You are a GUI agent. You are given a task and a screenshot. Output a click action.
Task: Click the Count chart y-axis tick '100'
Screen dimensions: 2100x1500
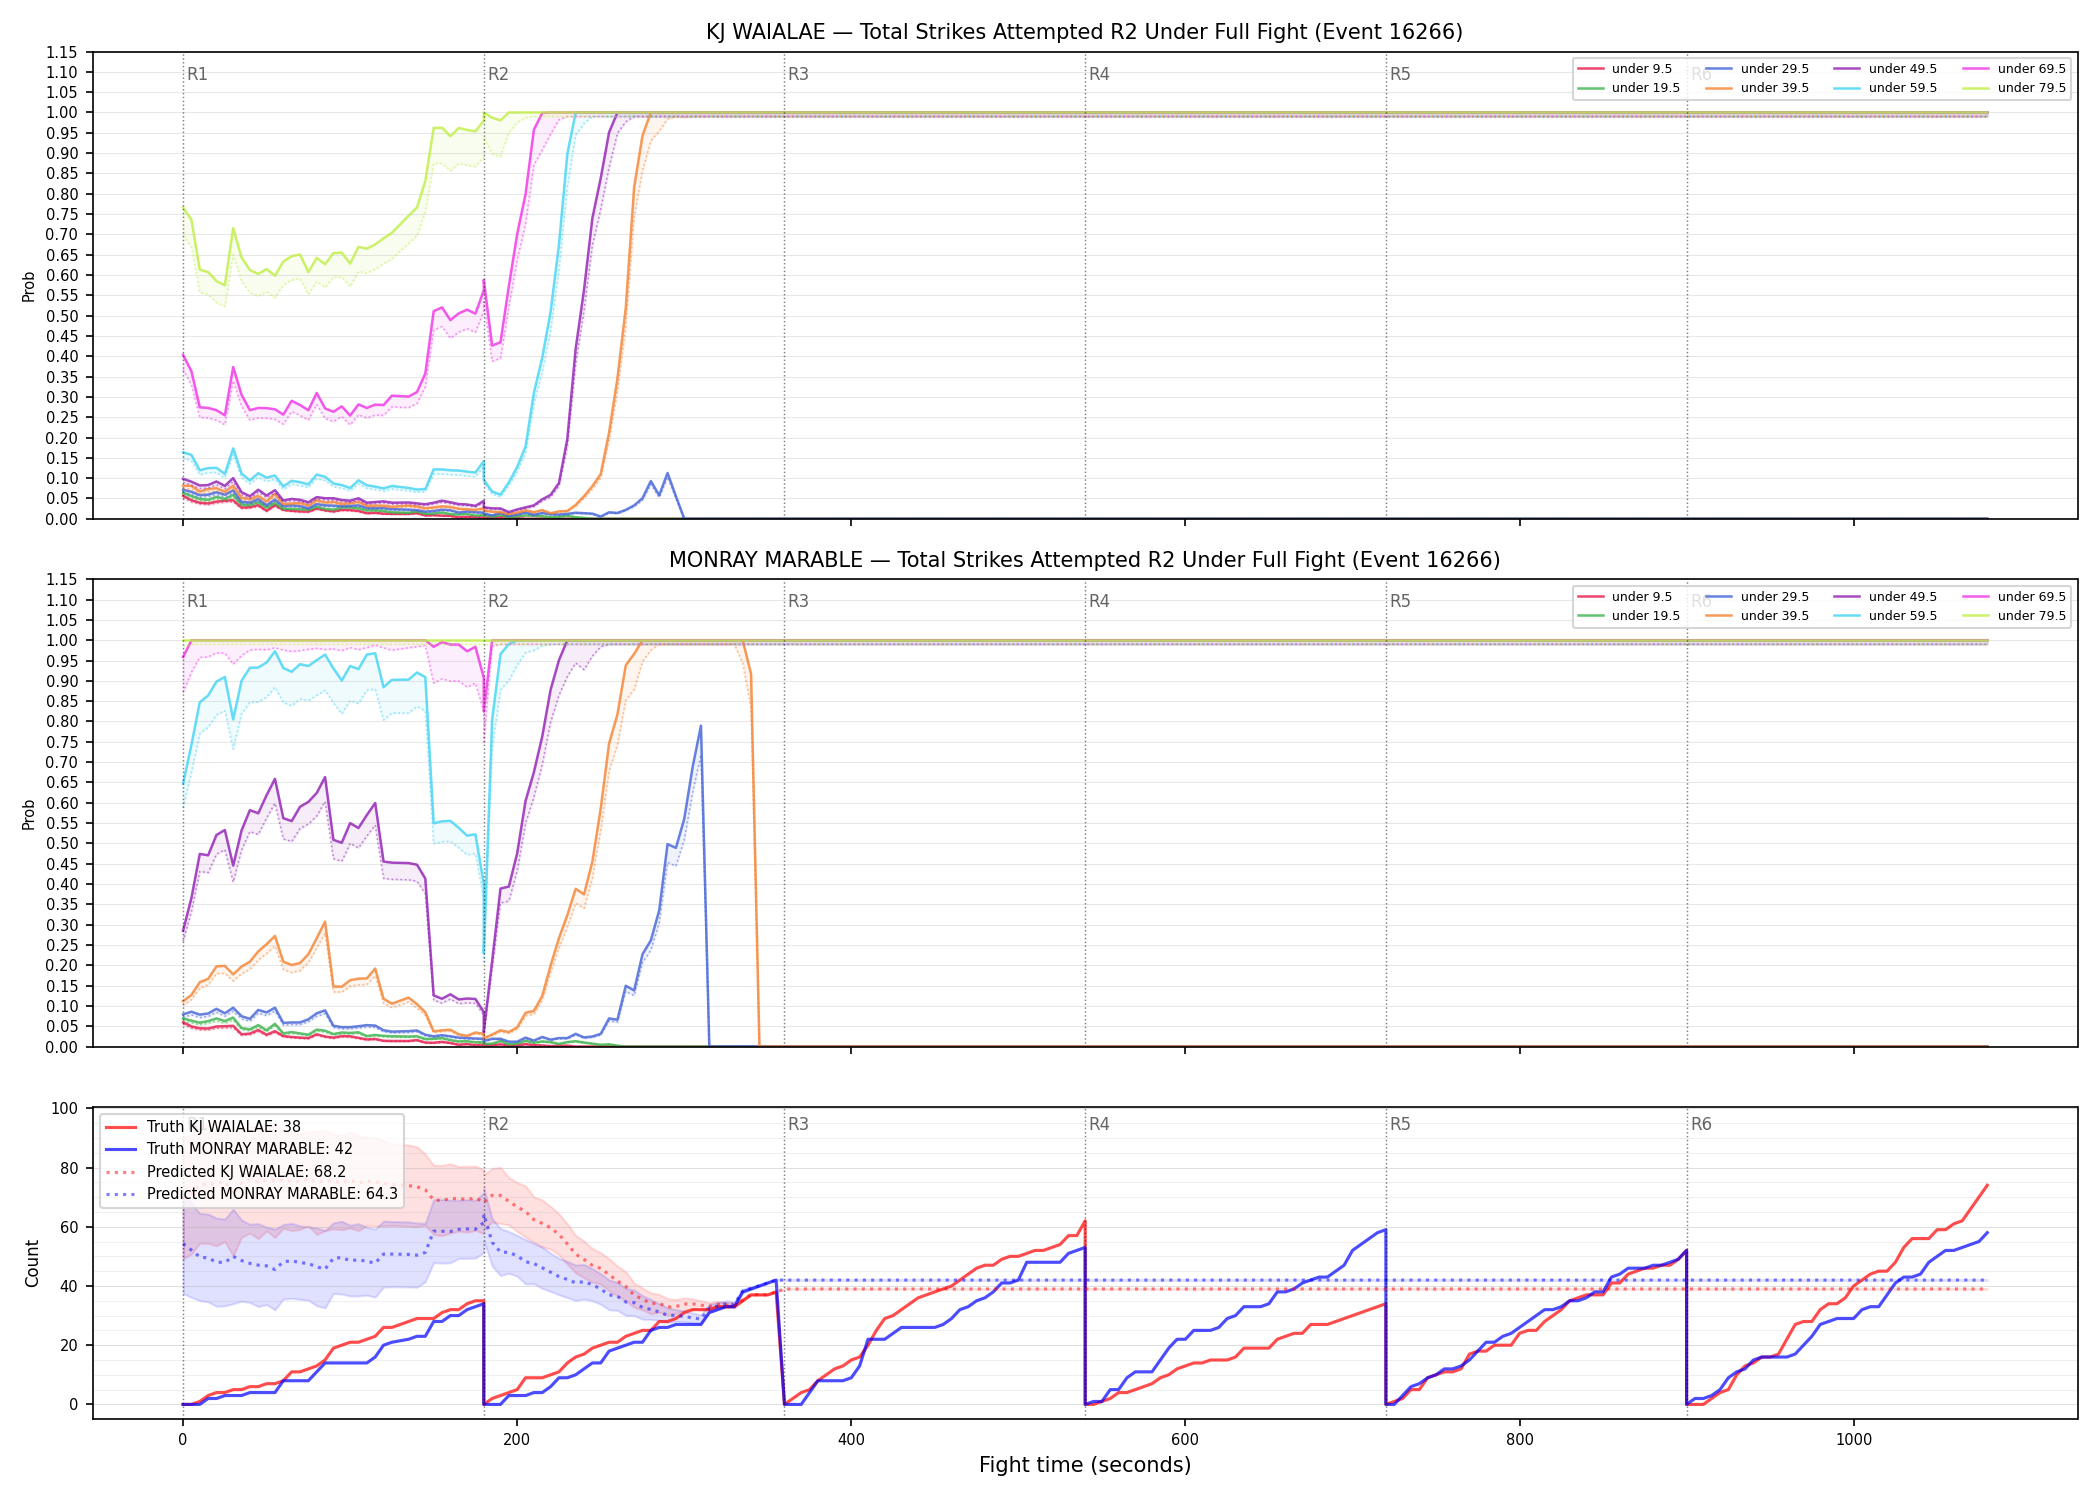click(x=64, y=1109)
